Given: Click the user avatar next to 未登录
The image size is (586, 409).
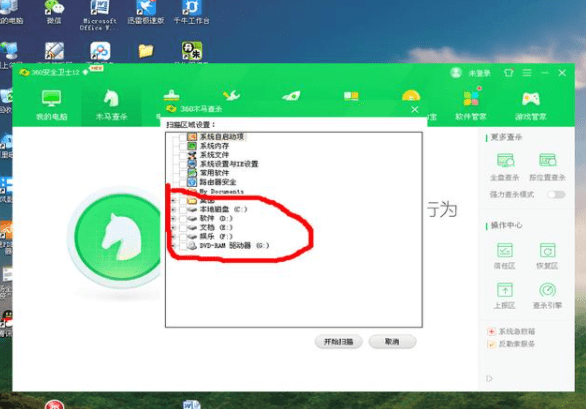Looking at the screenshot, I should [x=456, y=73].
